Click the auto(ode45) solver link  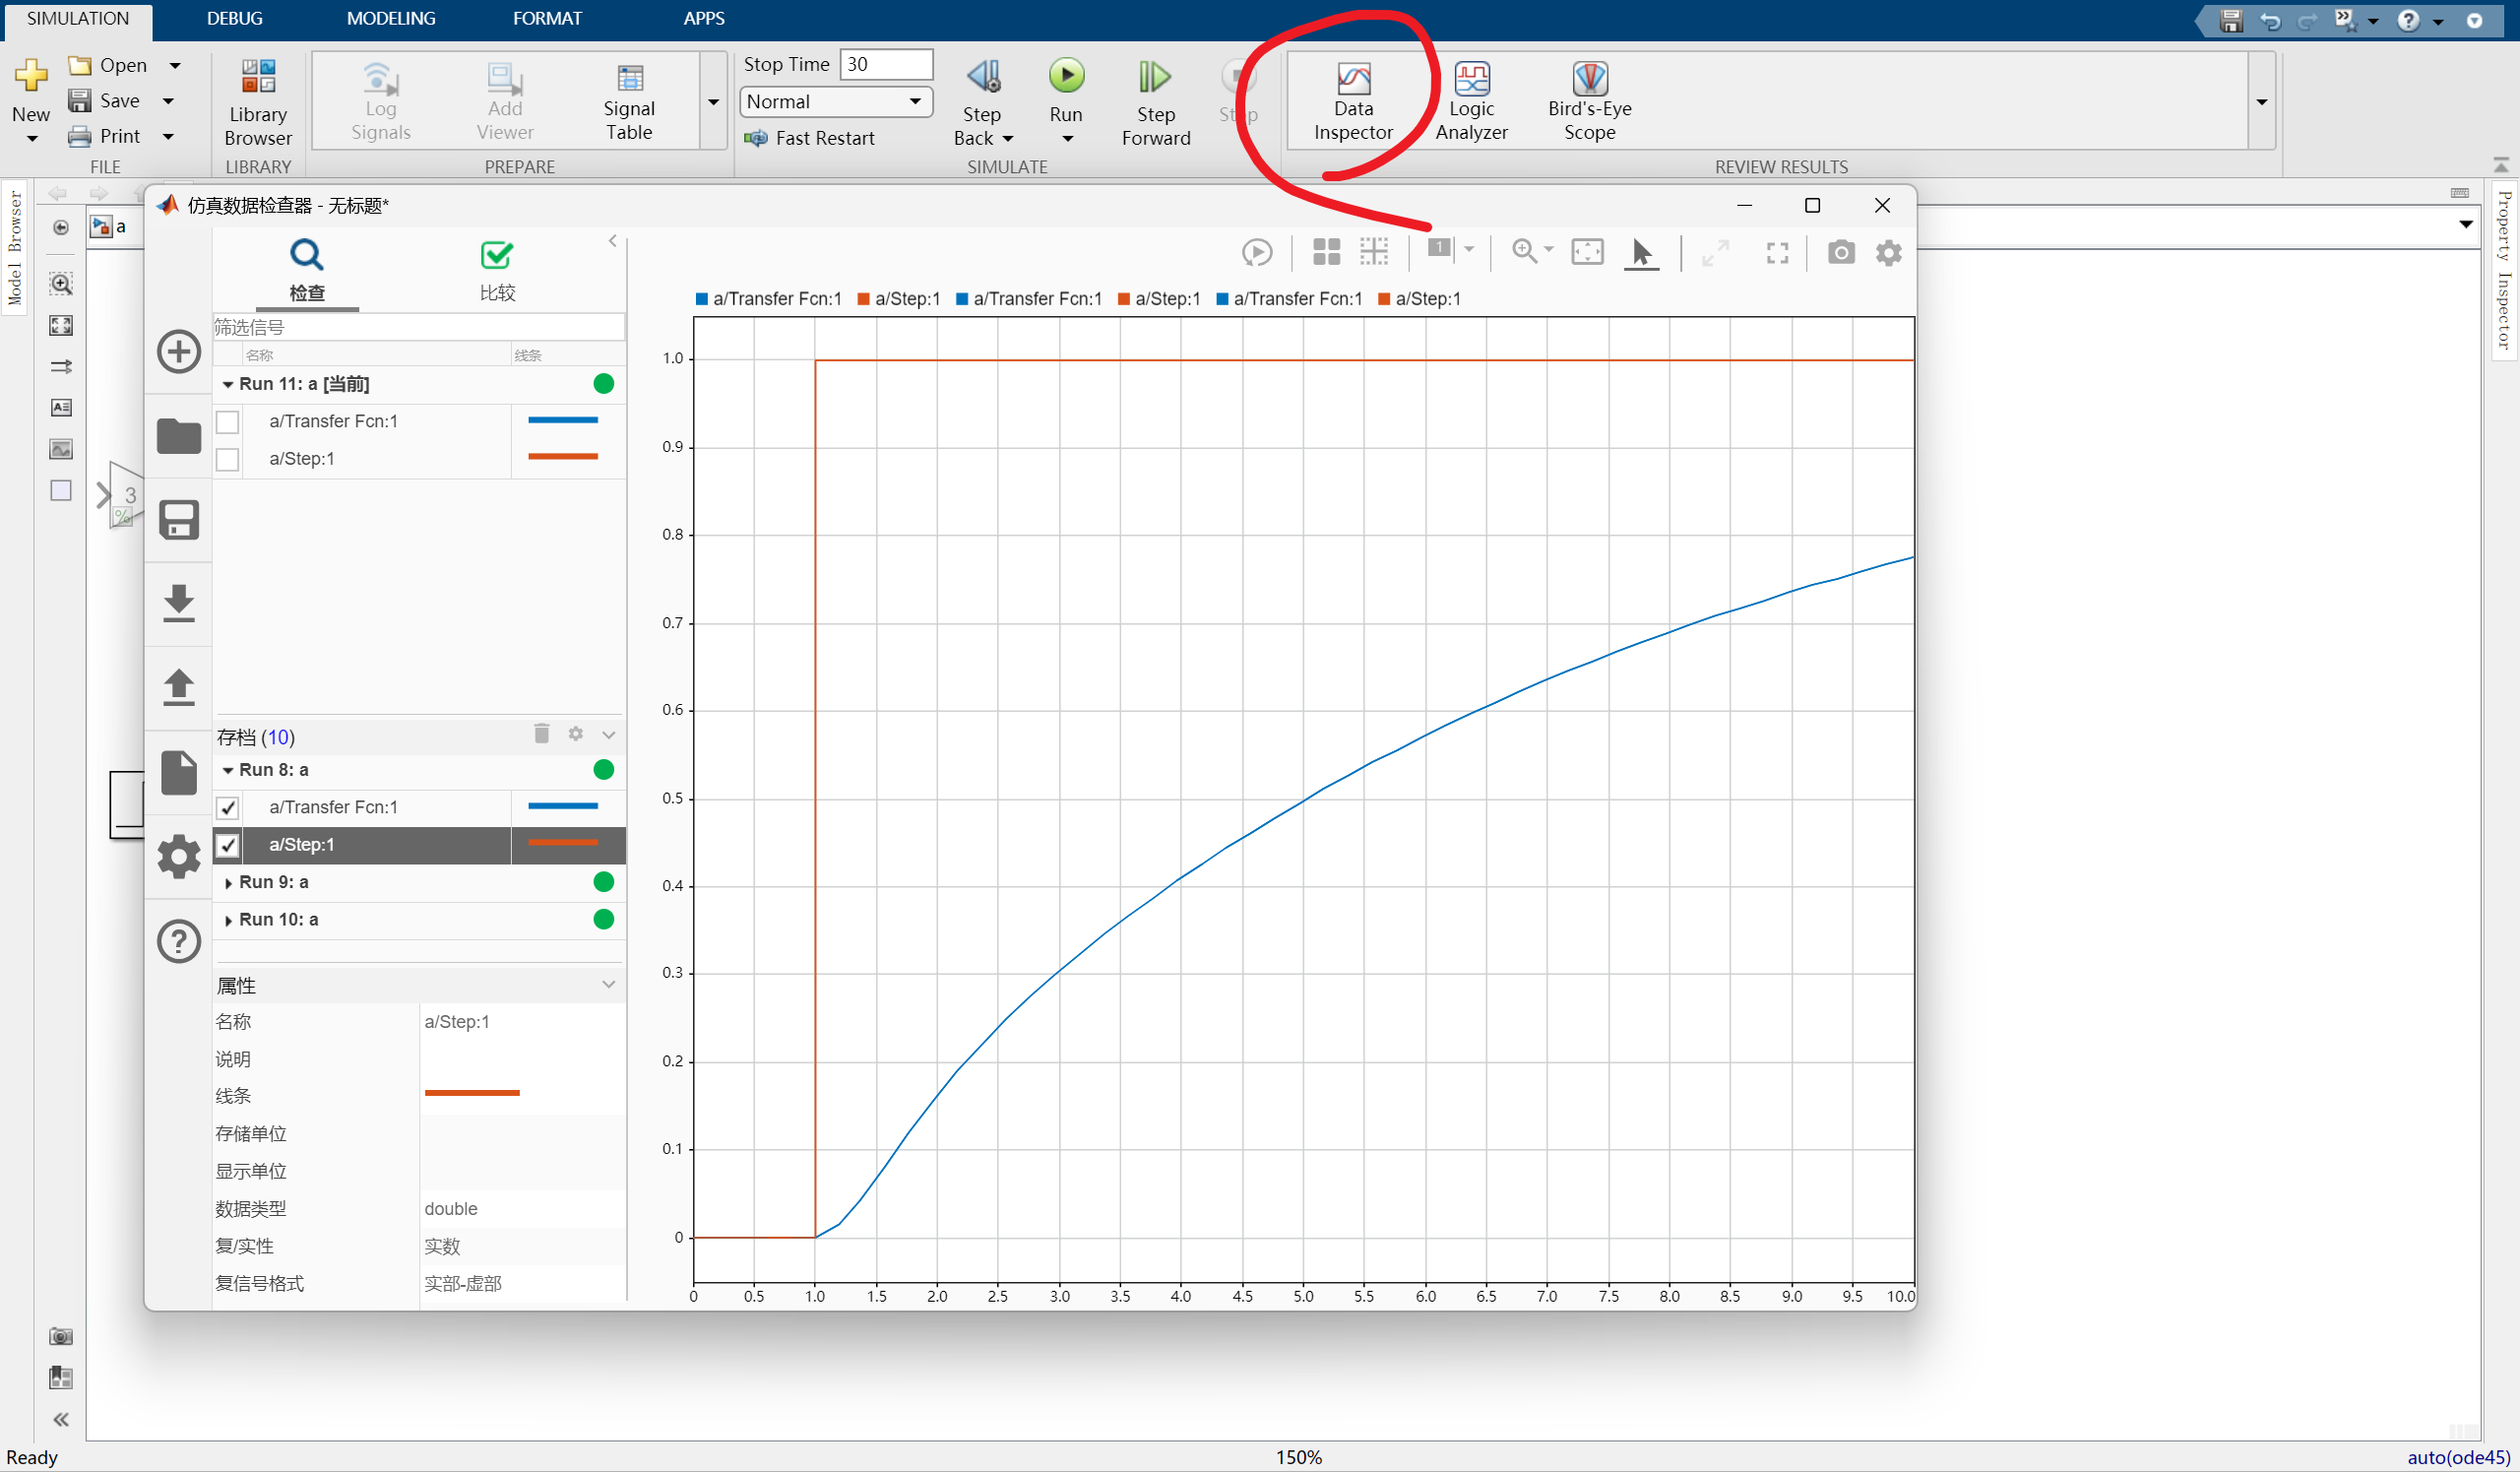2458,1457
